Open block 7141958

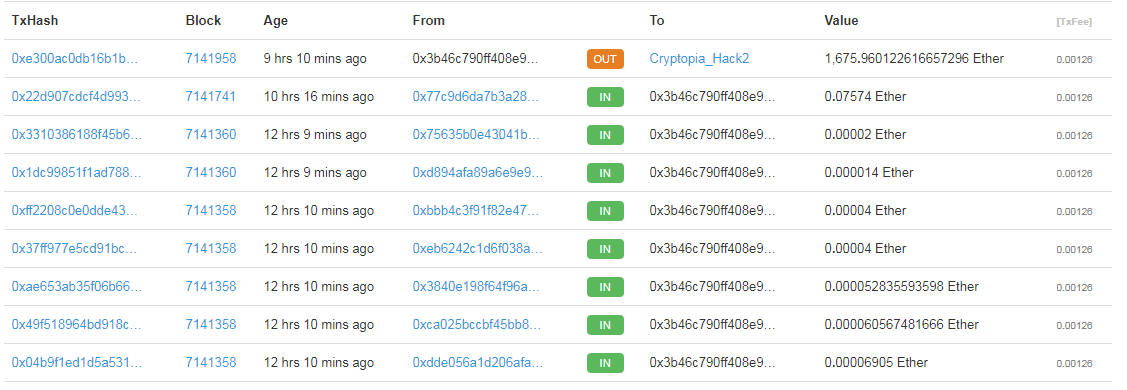(211, 59)
